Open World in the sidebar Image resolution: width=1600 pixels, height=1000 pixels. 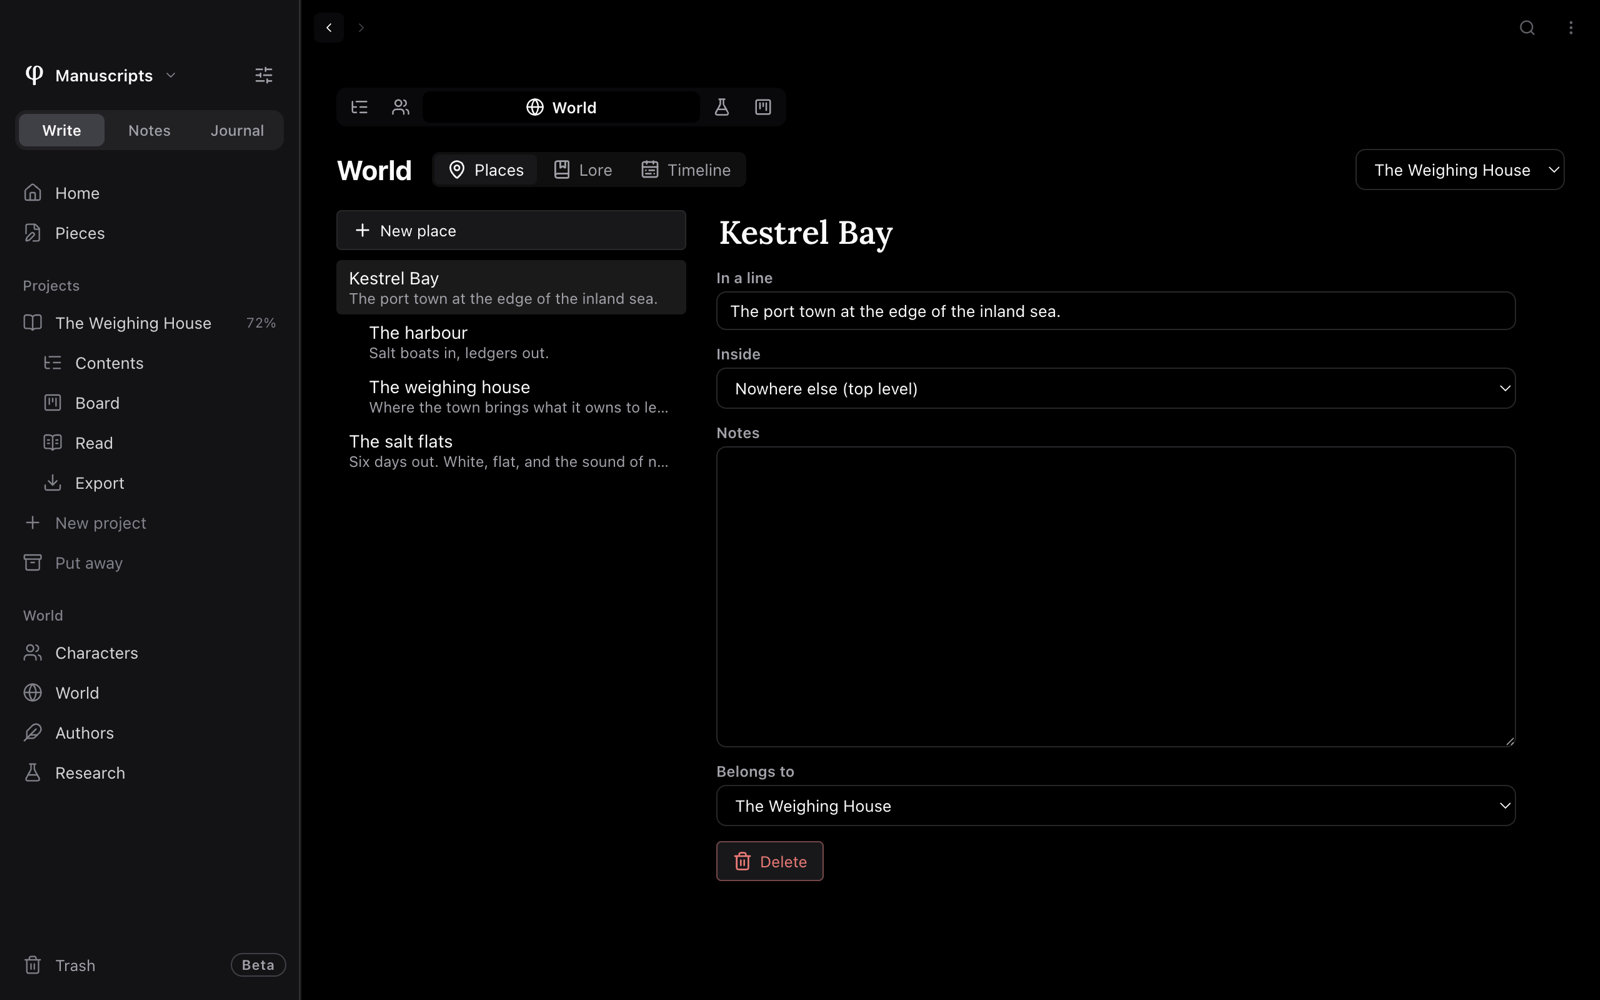[x=150, y=693]
